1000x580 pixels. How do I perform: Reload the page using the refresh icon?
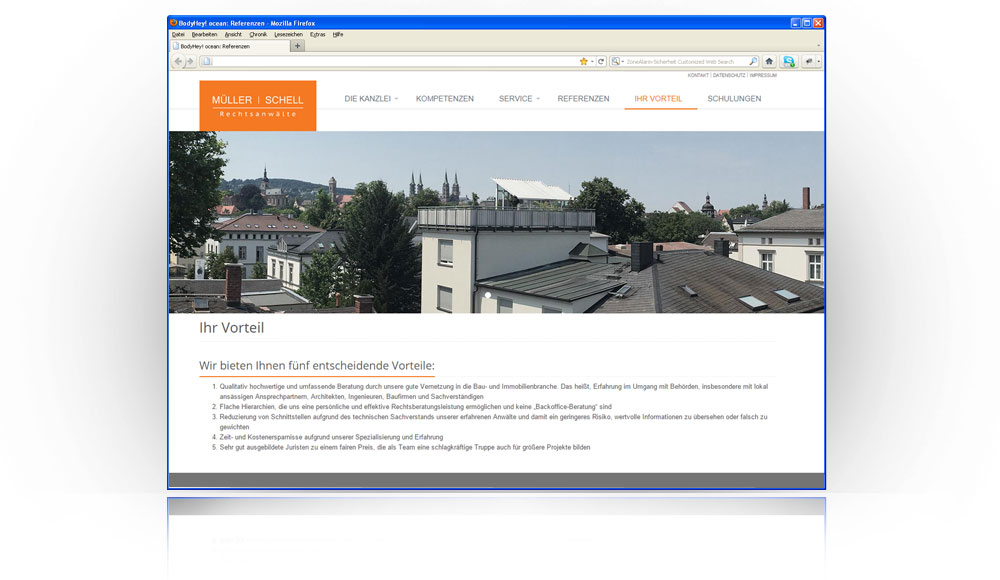coord(600,62)
